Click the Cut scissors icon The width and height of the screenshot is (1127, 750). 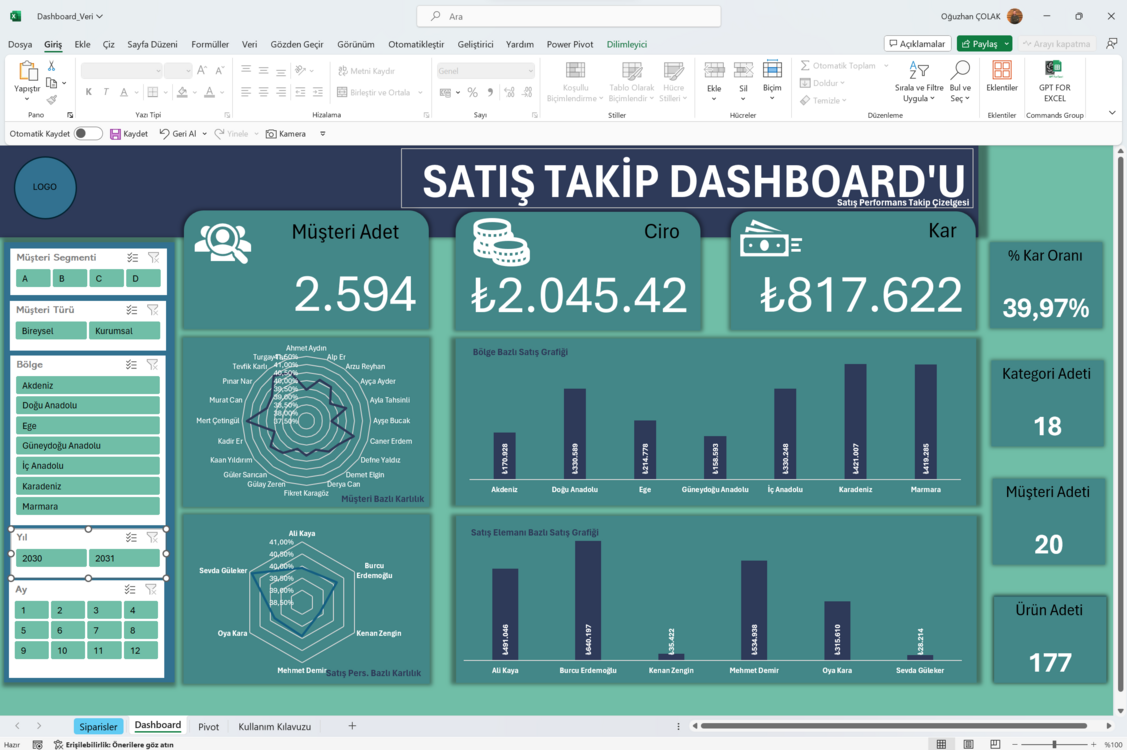51,66
